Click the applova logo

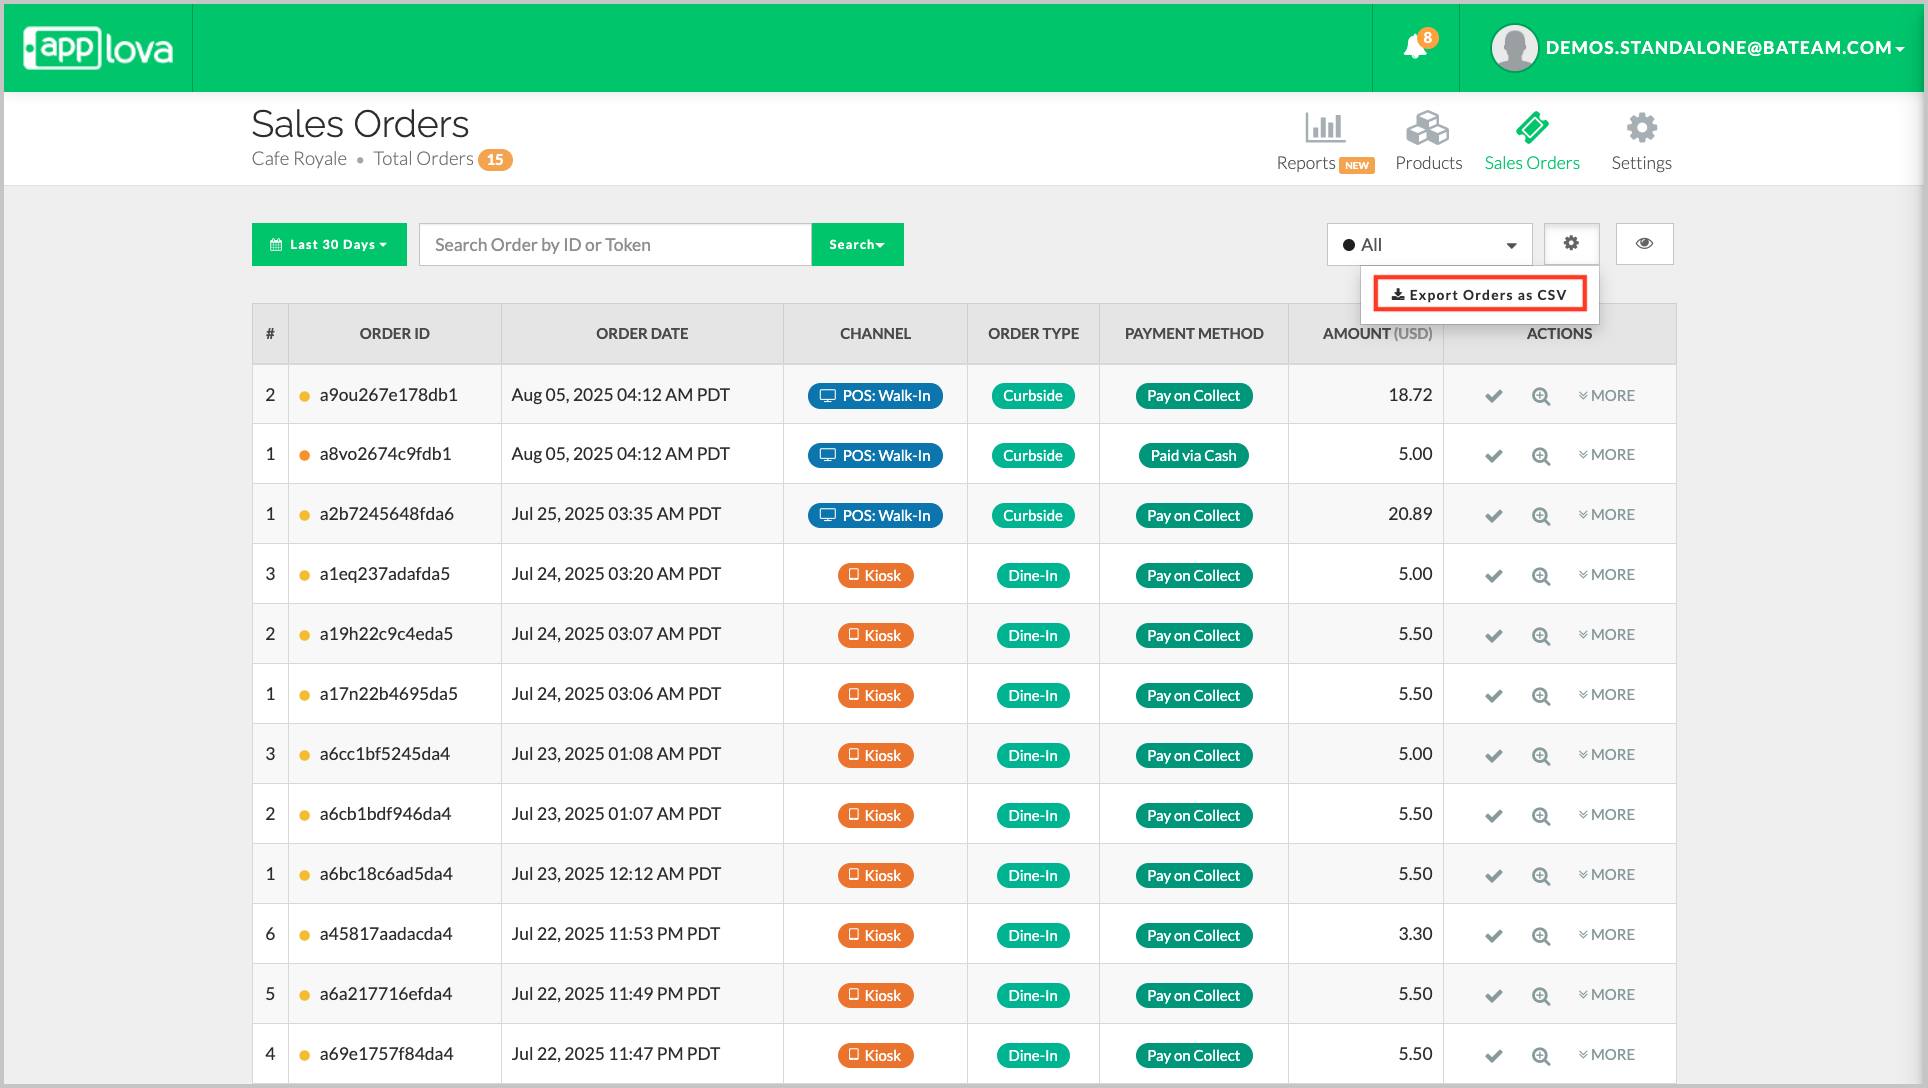click(x=98, y=48)
